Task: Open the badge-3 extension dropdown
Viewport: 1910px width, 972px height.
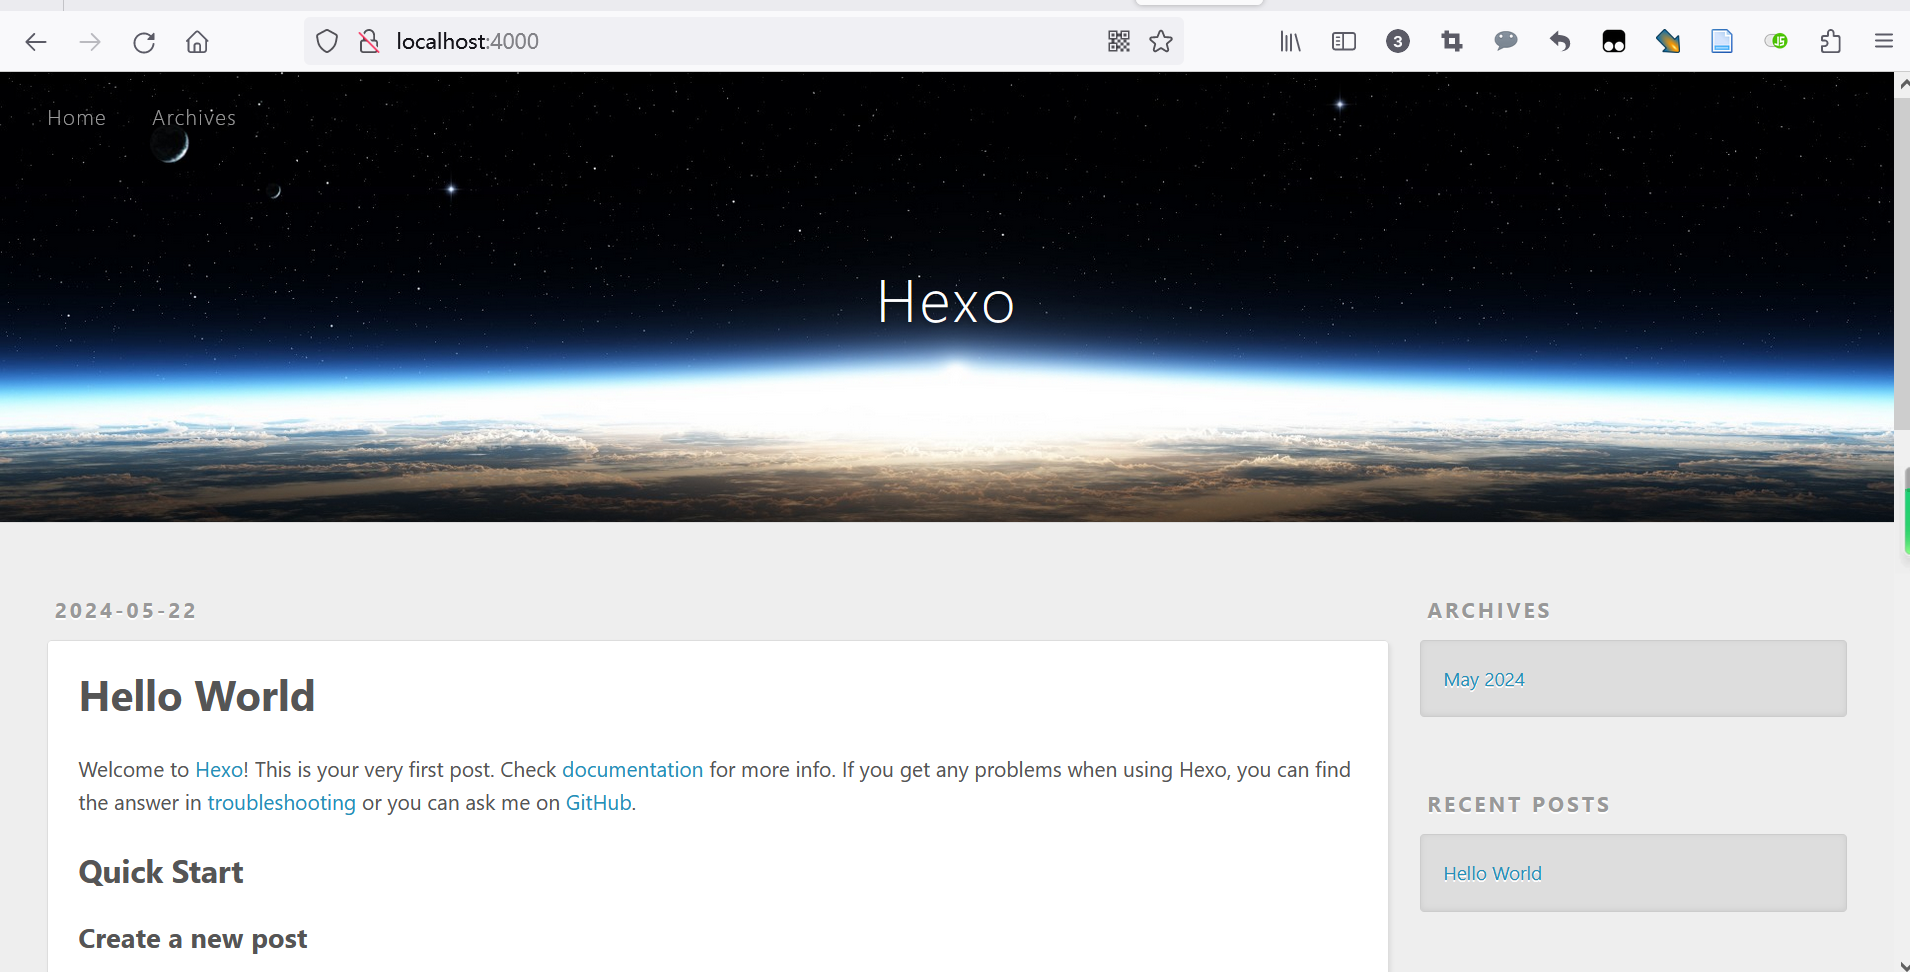Action: (x=1398, y=41)
